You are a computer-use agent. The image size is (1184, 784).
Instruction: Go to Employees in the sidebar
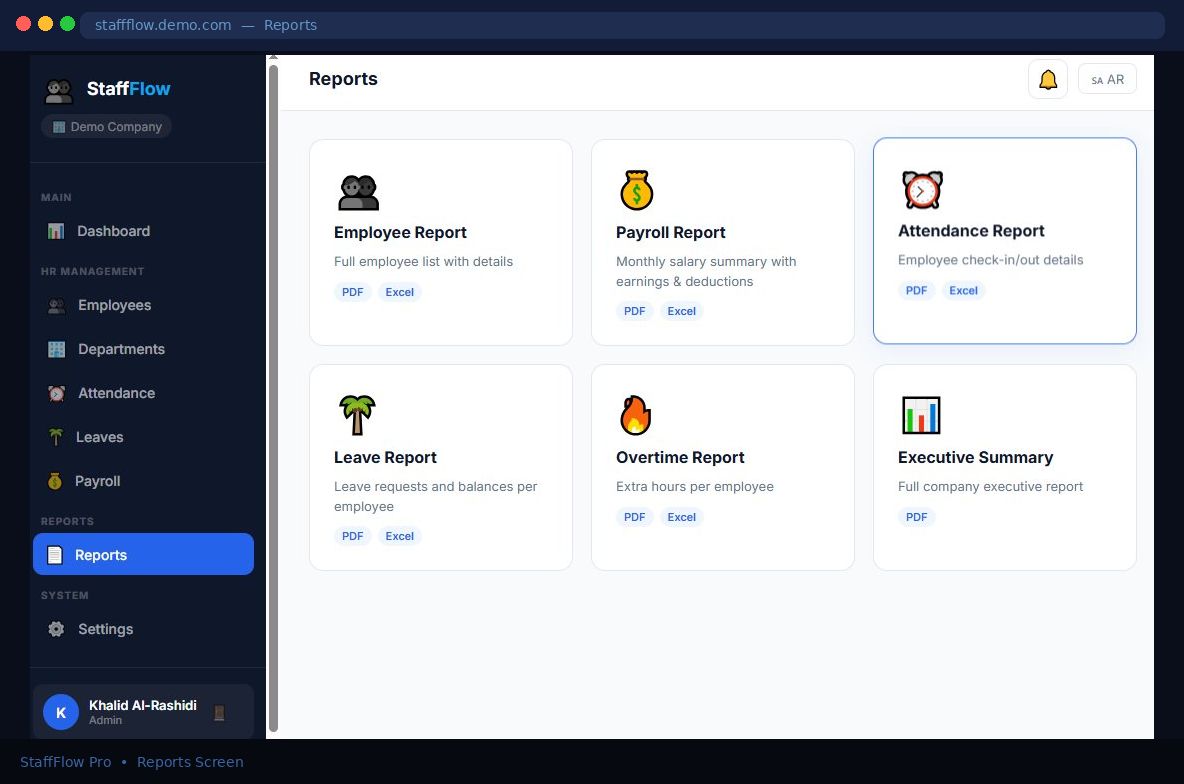(x=143, y=305)
